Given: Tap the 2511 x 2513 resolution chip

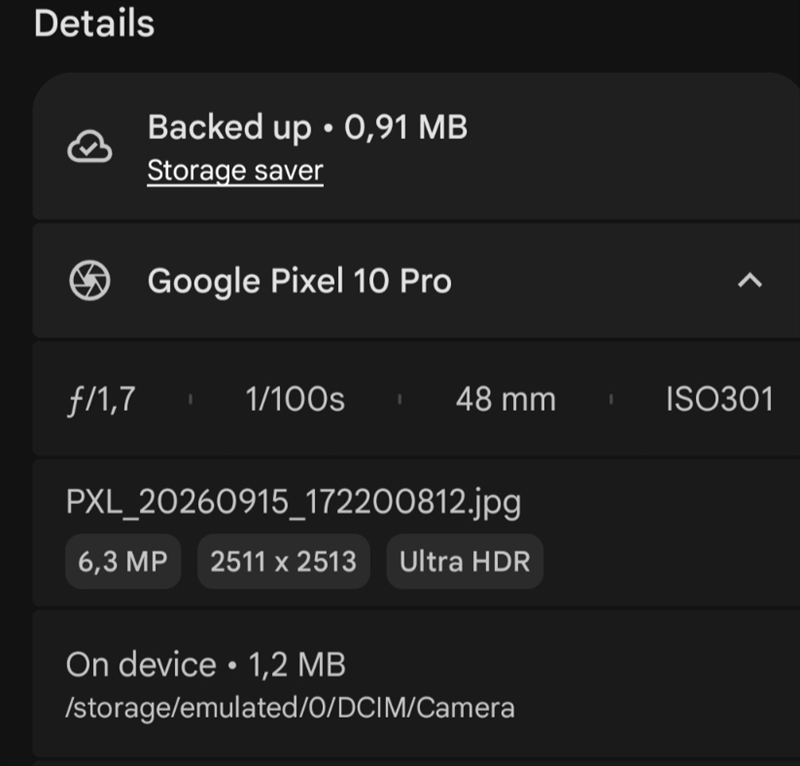Looking at the screenshot, I should click(x=284, y=561).
